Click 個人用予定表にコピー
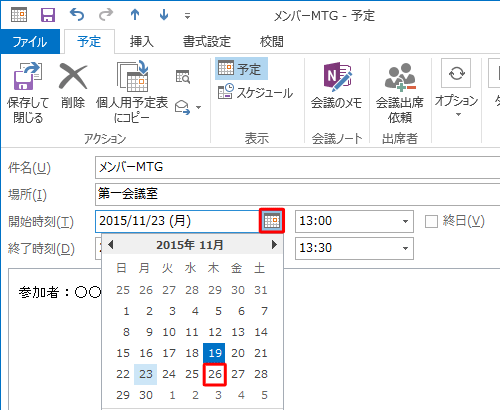 [132, 93]
